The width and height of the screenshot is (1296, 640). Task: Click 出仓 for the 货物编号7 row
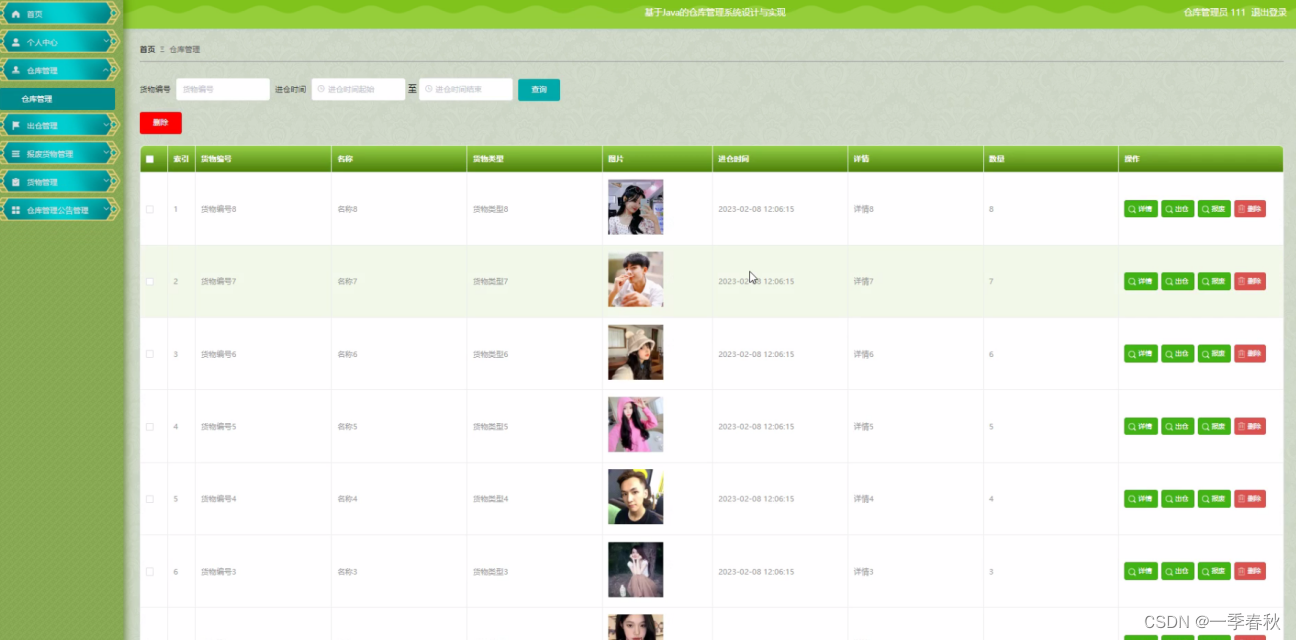click(x=1177, y=281)
